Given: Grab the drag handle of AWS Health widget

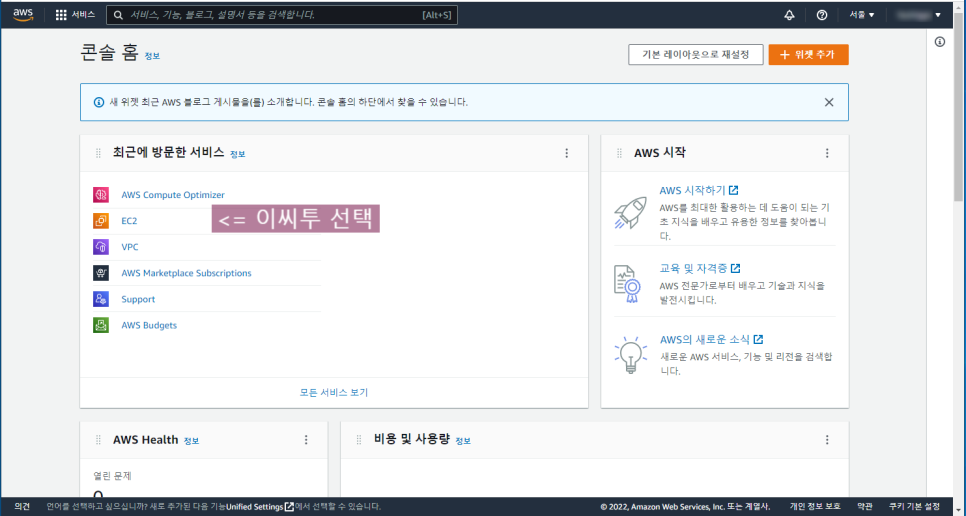Looking at the screenshot, I should point(98,440).
